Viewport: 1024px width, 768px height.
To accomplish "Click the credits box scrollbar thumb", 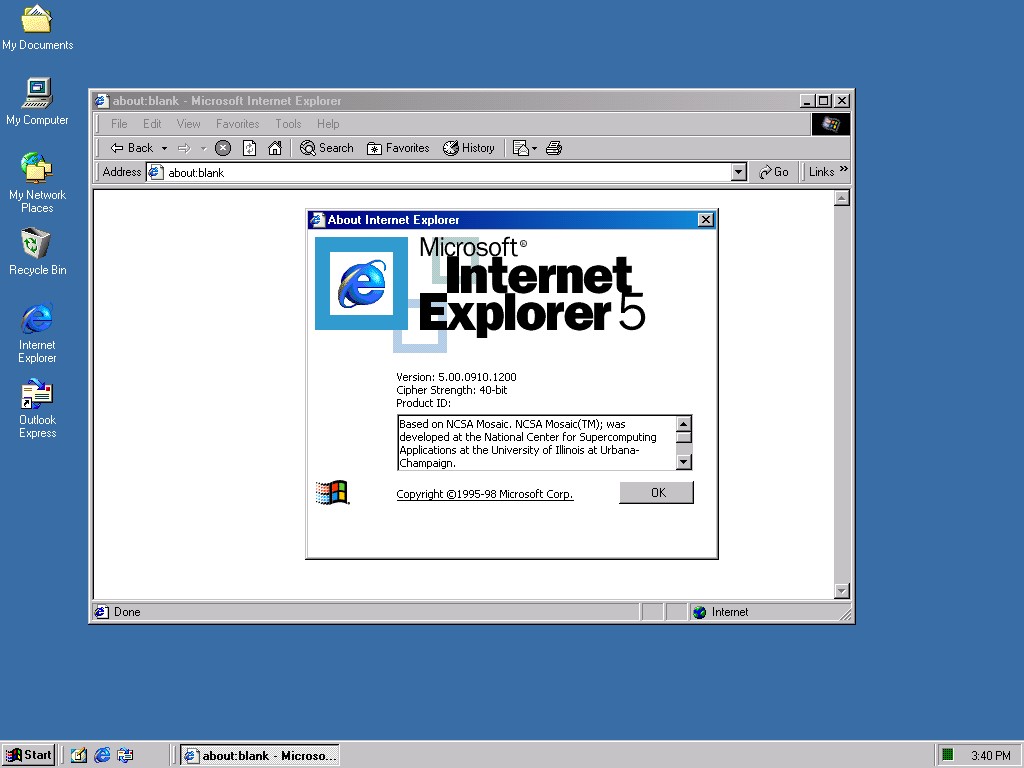I will 684,437.
